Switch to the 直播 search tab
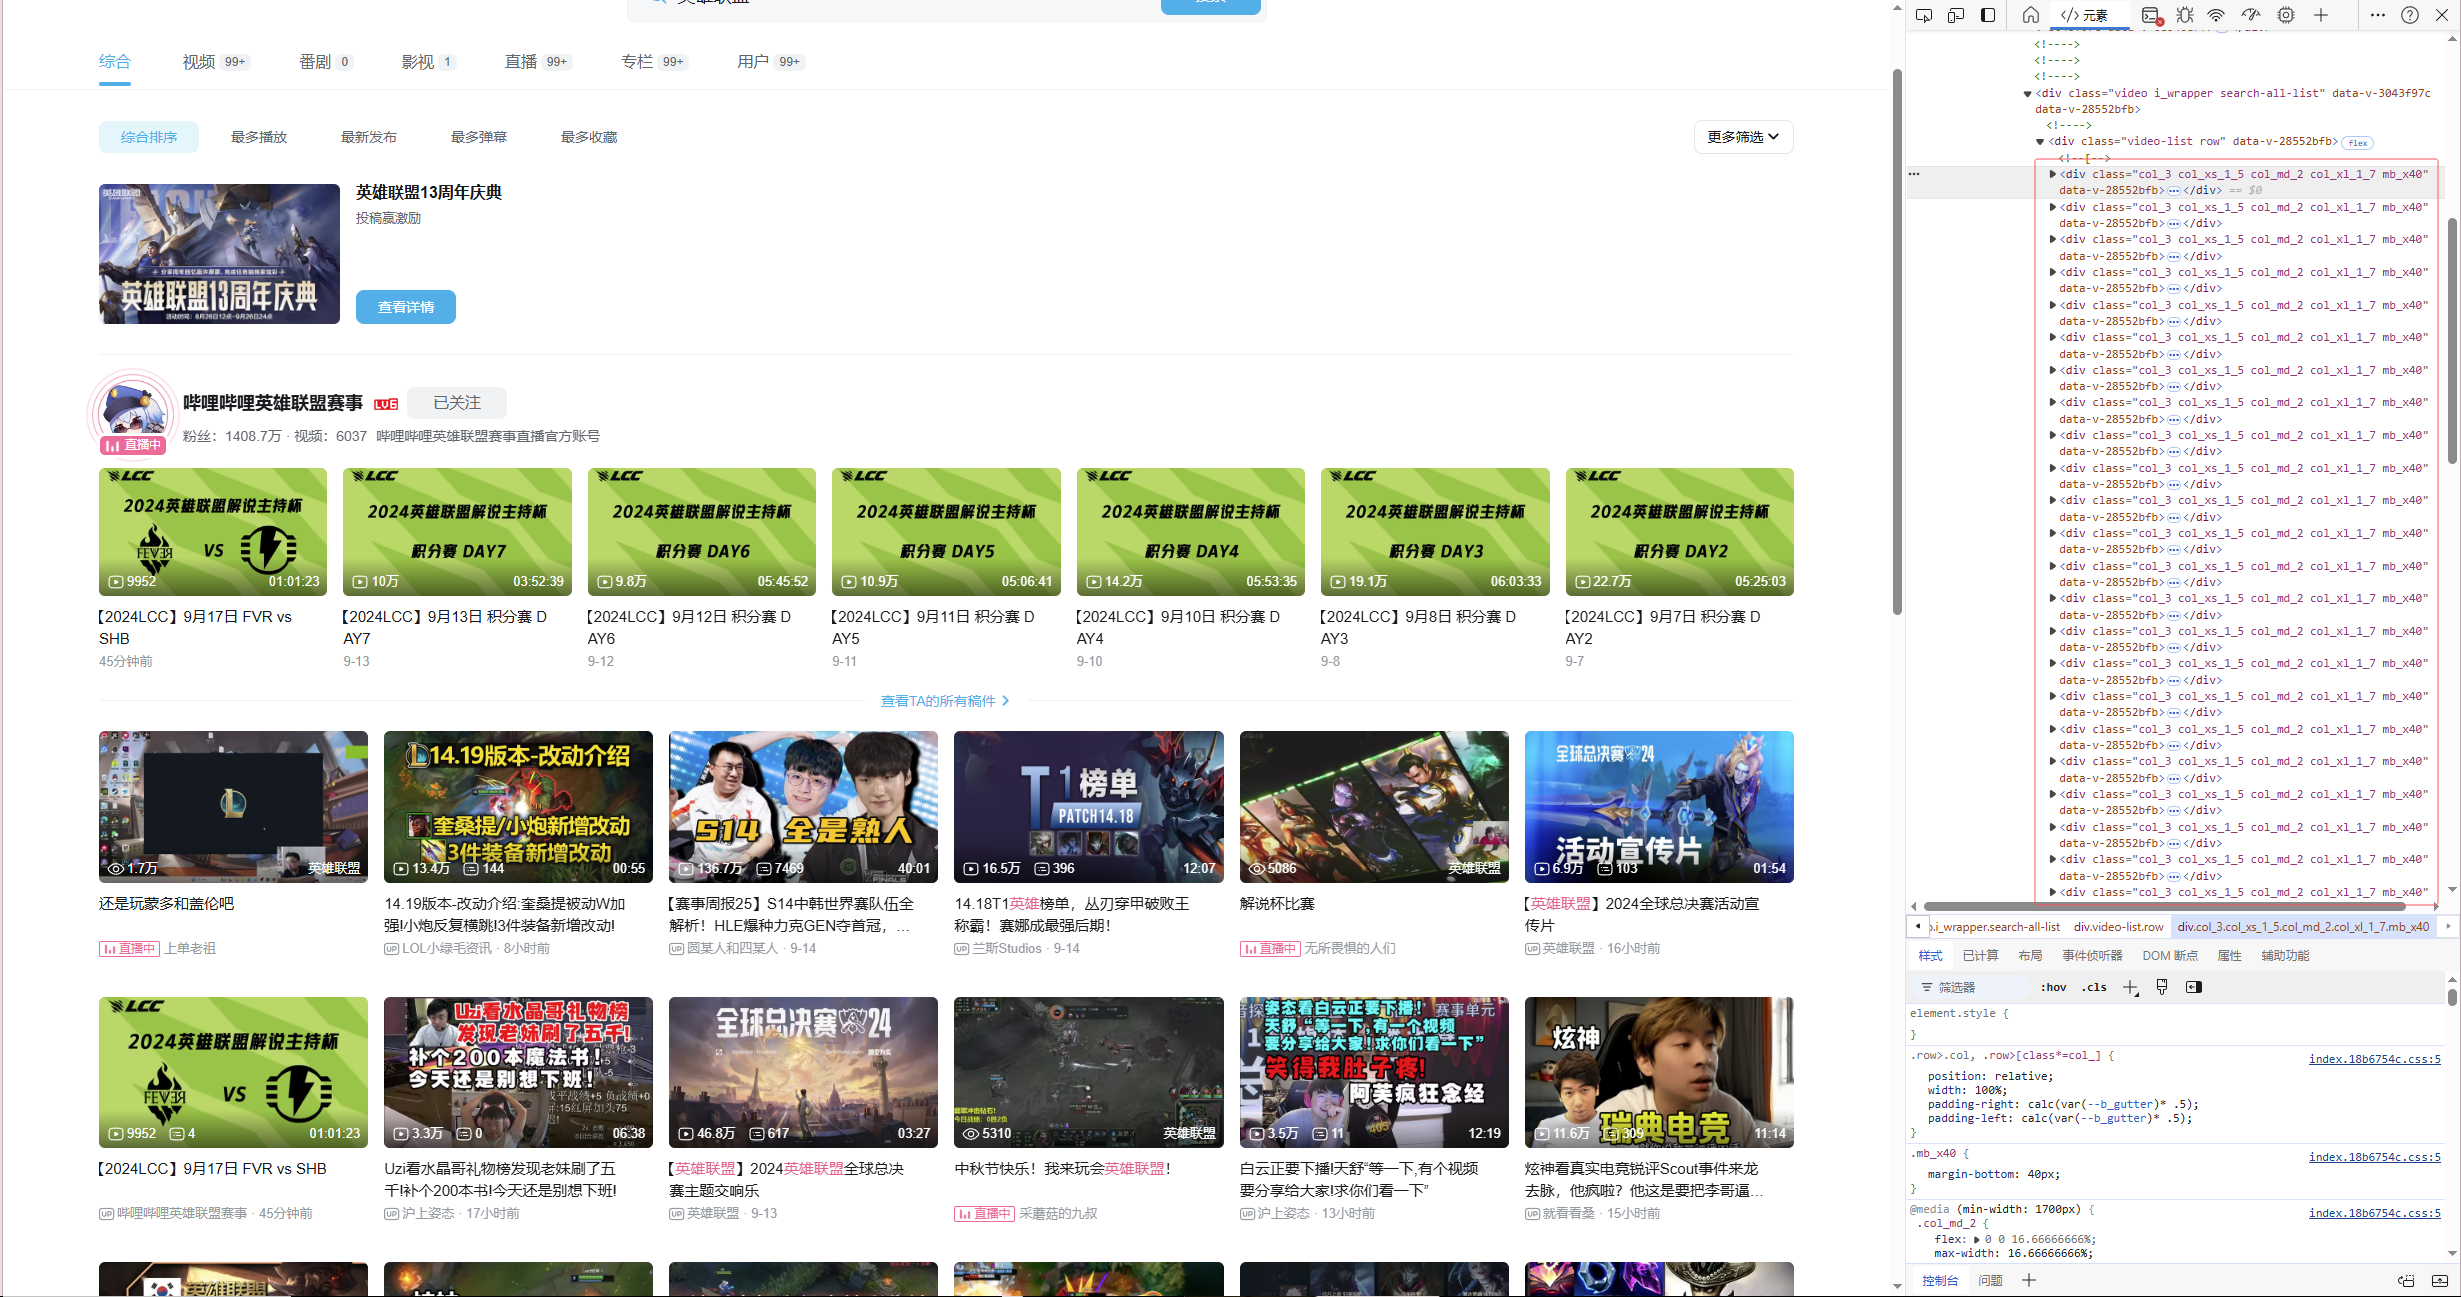 (521, 62)
